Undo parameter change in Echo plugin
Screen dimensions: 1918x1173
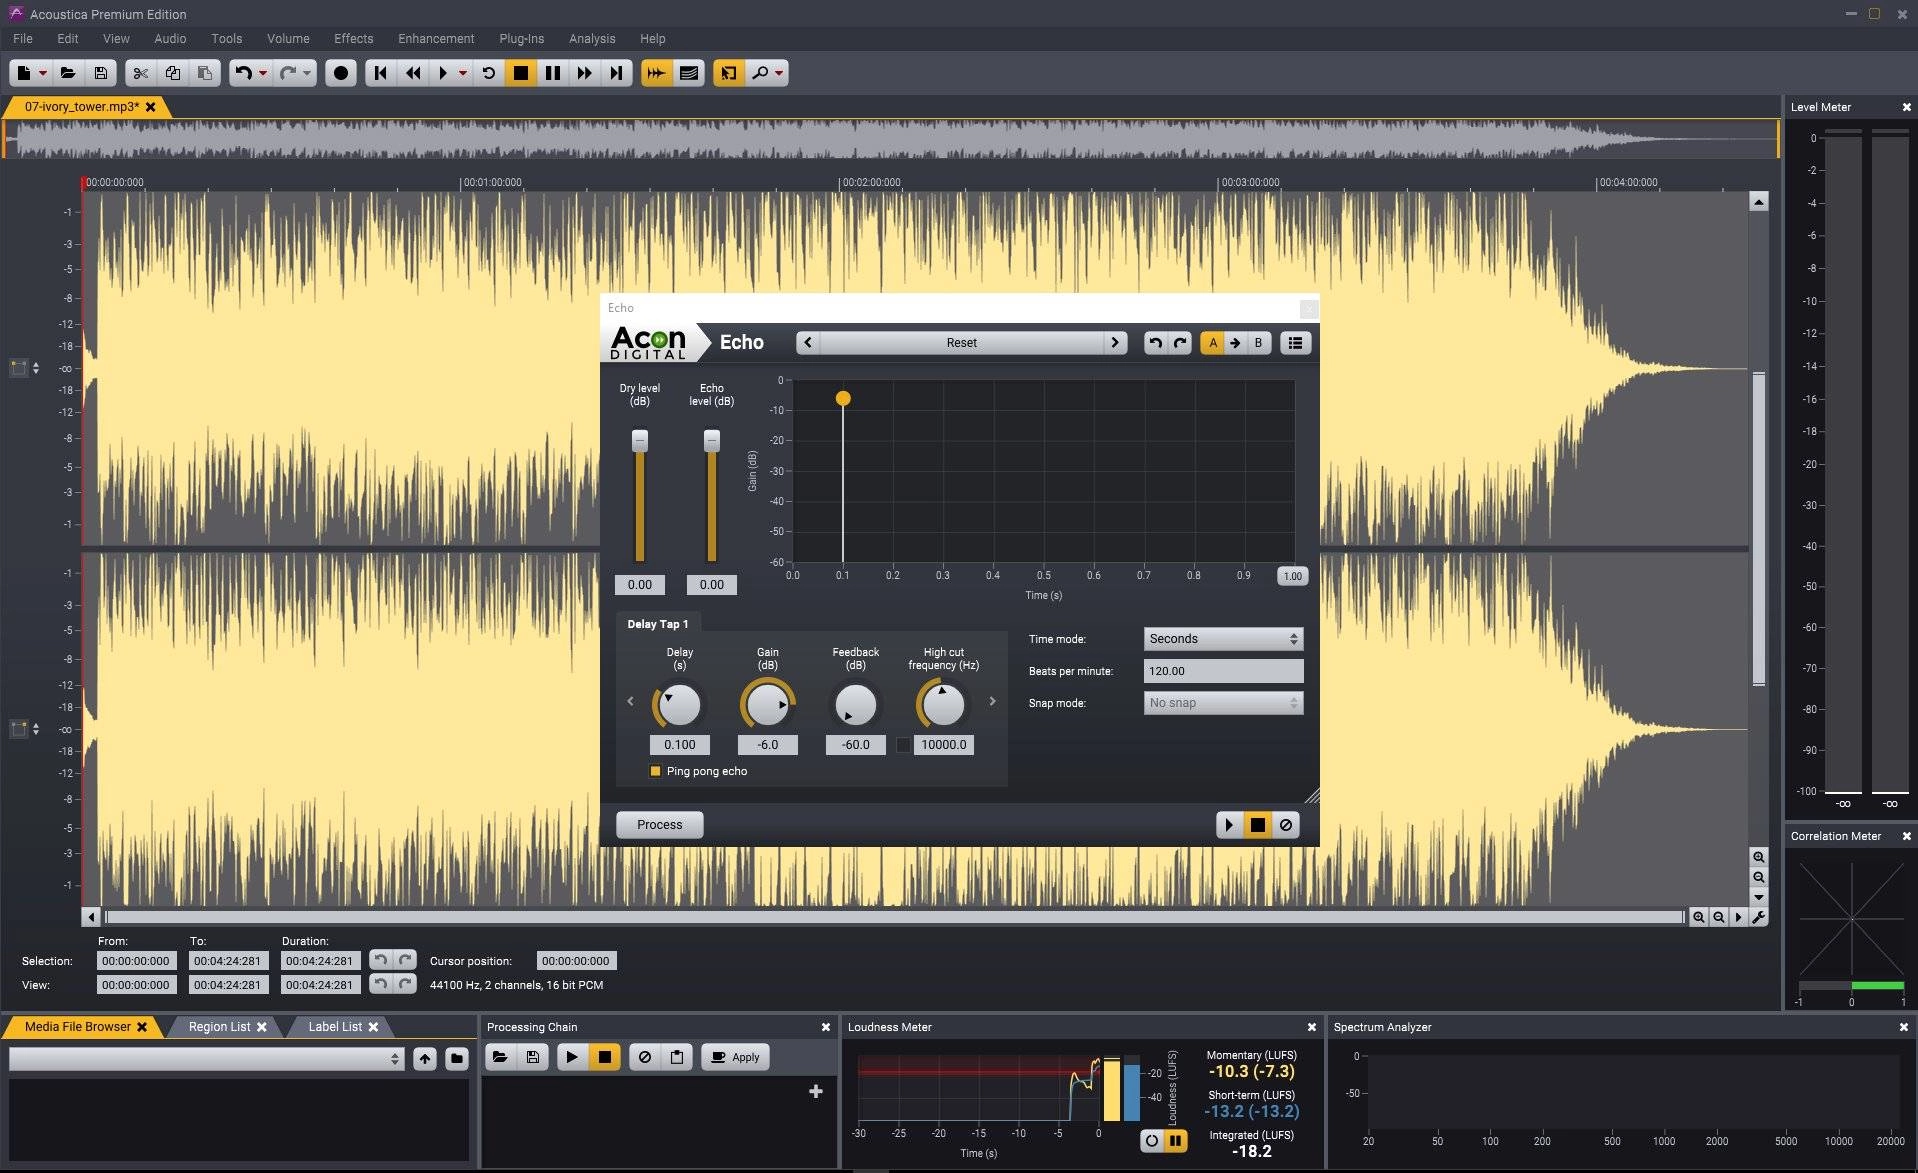(1155, 343)
